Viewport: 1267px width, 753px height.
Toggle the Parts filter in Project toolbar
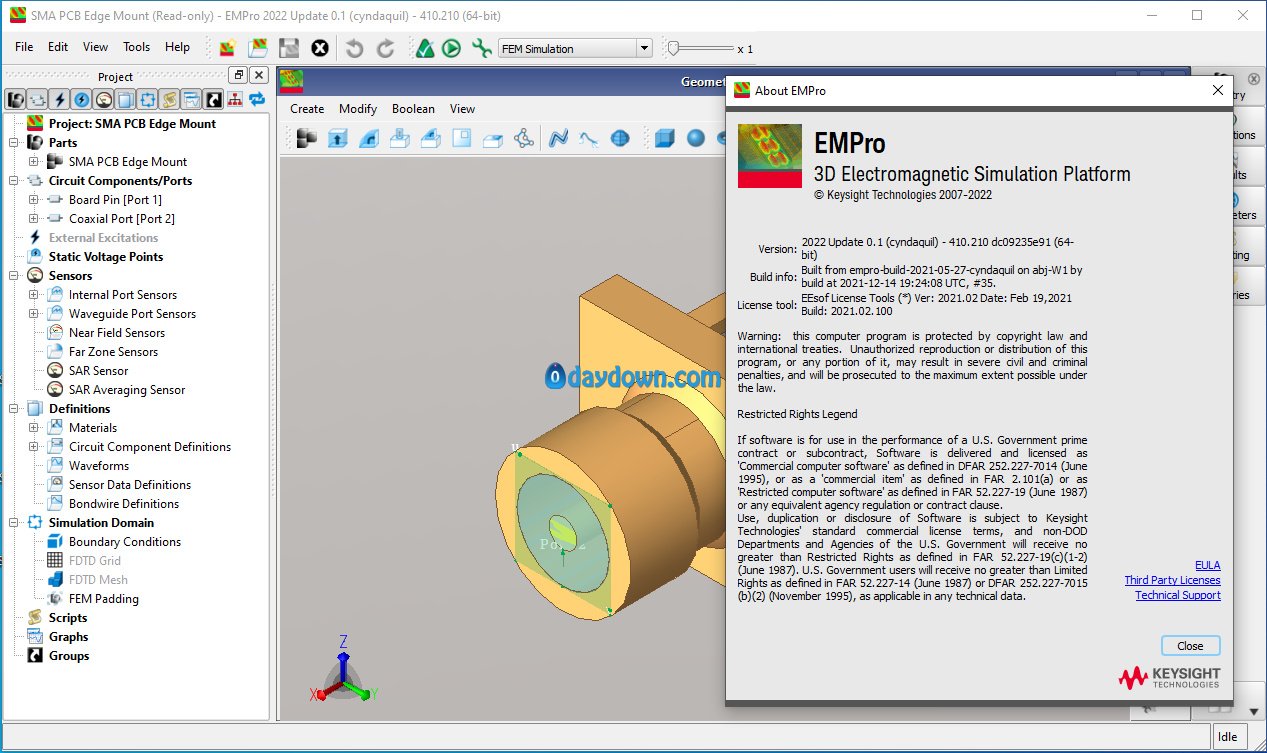[x=16, y=99]
